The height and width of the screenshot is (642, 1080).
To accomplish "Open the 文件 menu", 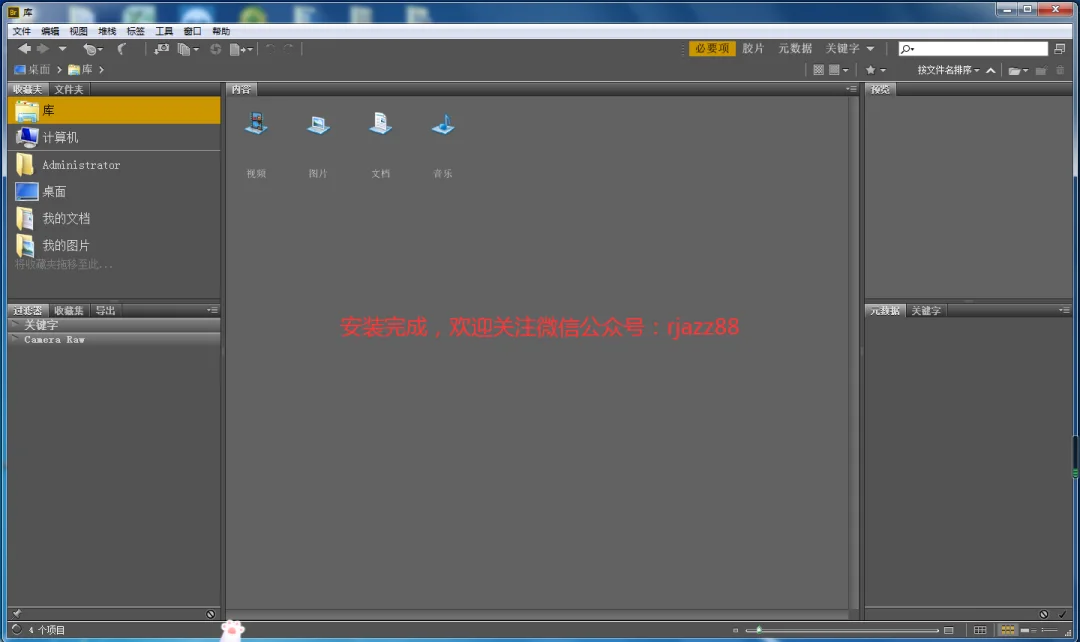I will pos(21,31).
